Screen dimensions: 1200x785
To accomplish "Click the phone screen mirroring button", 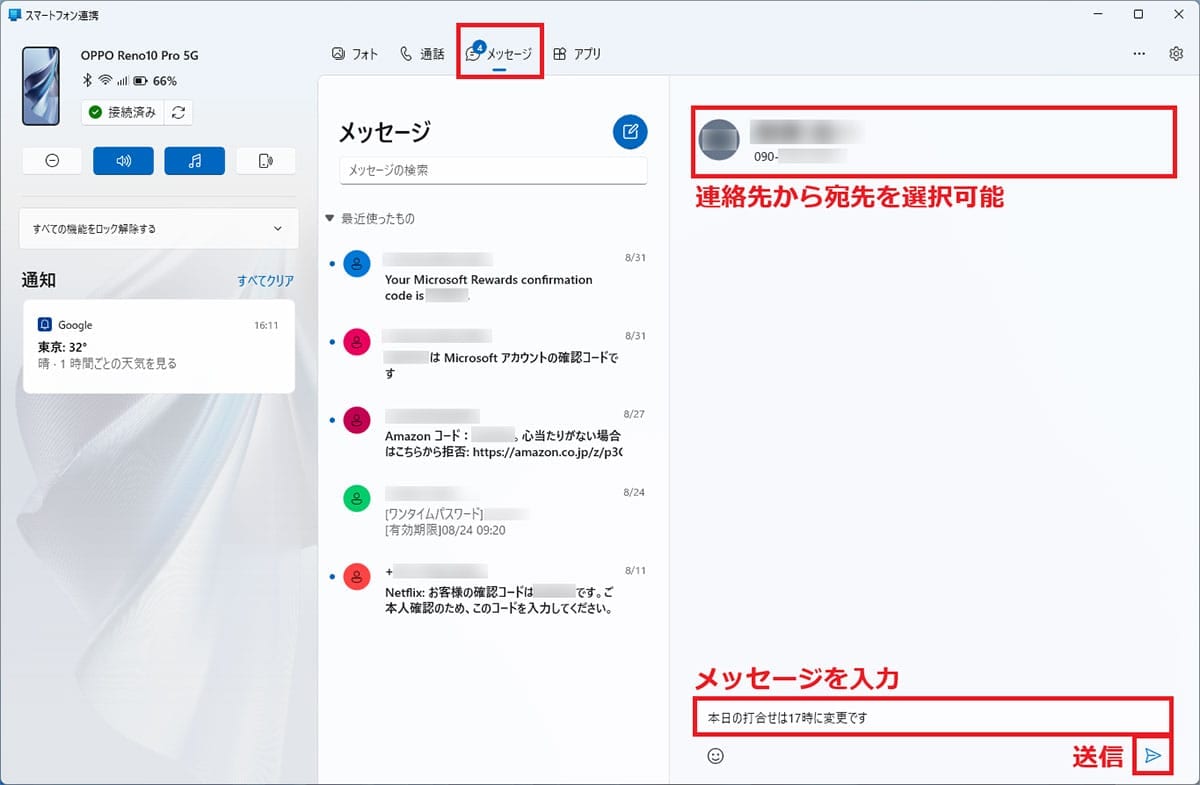I will [265, 161].
